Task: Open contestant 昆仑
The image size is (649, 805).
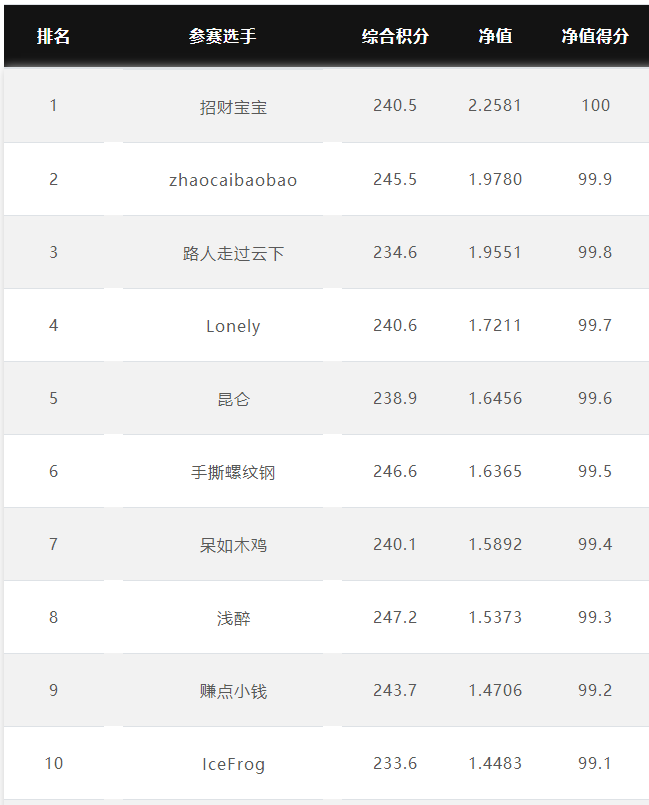Action: [x=233, y=399]
